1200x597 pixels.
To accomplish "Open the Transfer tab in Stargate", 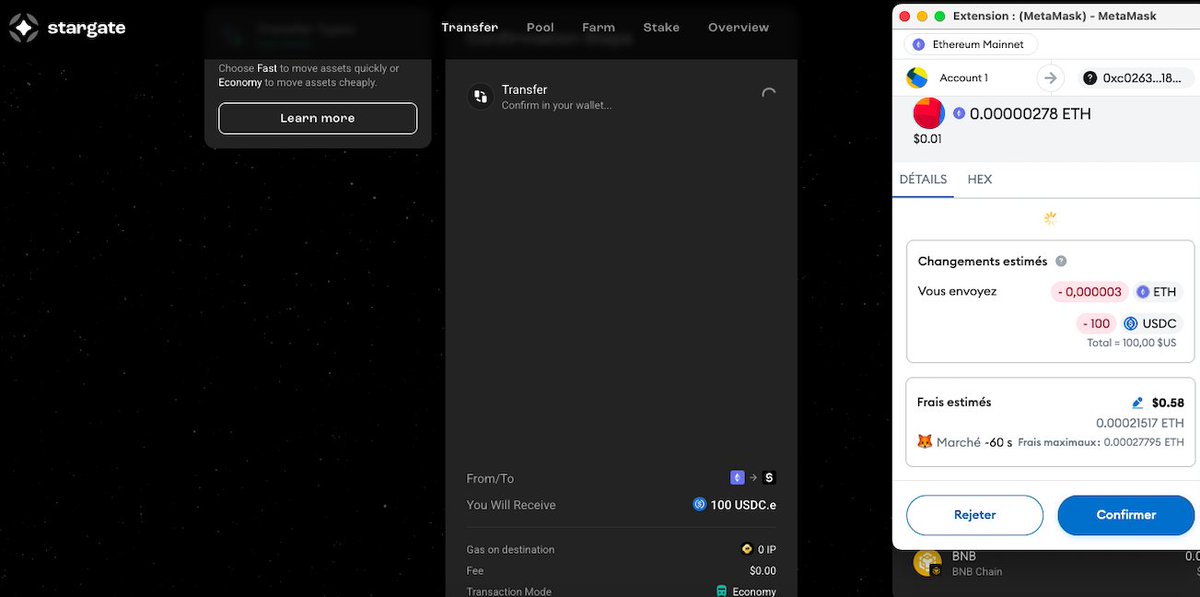I will (469, 27).
